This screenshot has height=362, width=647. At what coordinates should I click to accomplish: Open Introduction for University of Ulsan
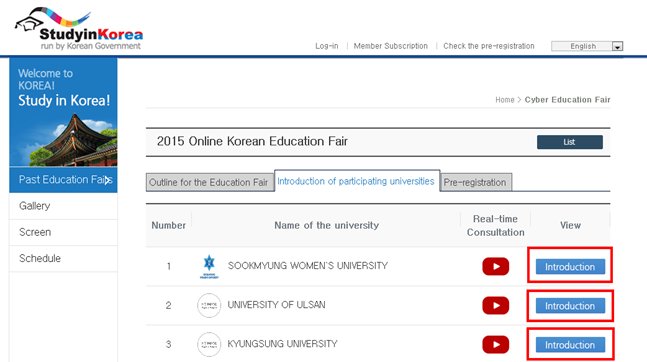point(570,306)
